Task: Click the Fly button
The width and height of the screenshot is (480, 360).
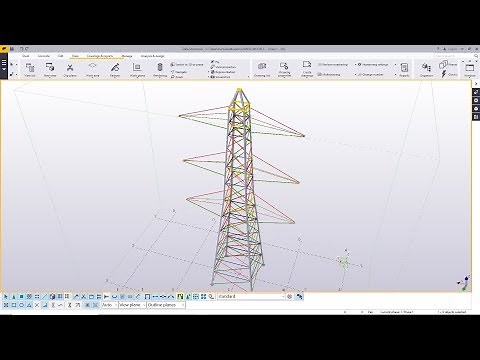Action: pos(215,62)
